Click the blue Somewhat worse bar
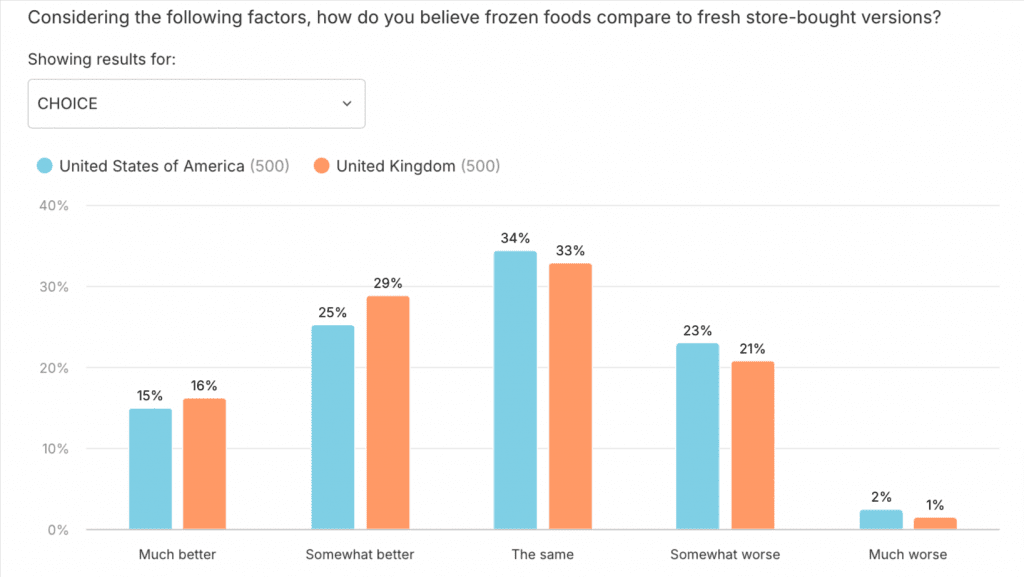This screenshot has height=577, width=1024. coord(697,436)
